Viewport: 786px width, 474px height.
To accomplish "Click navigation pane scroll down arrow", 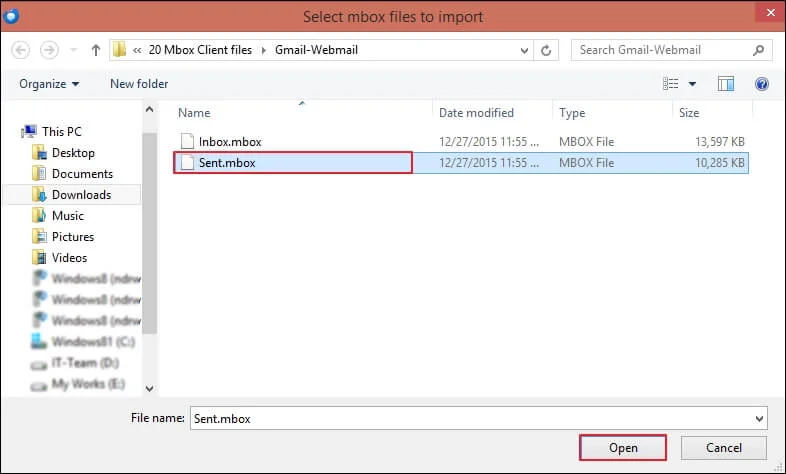I will 149,388.
